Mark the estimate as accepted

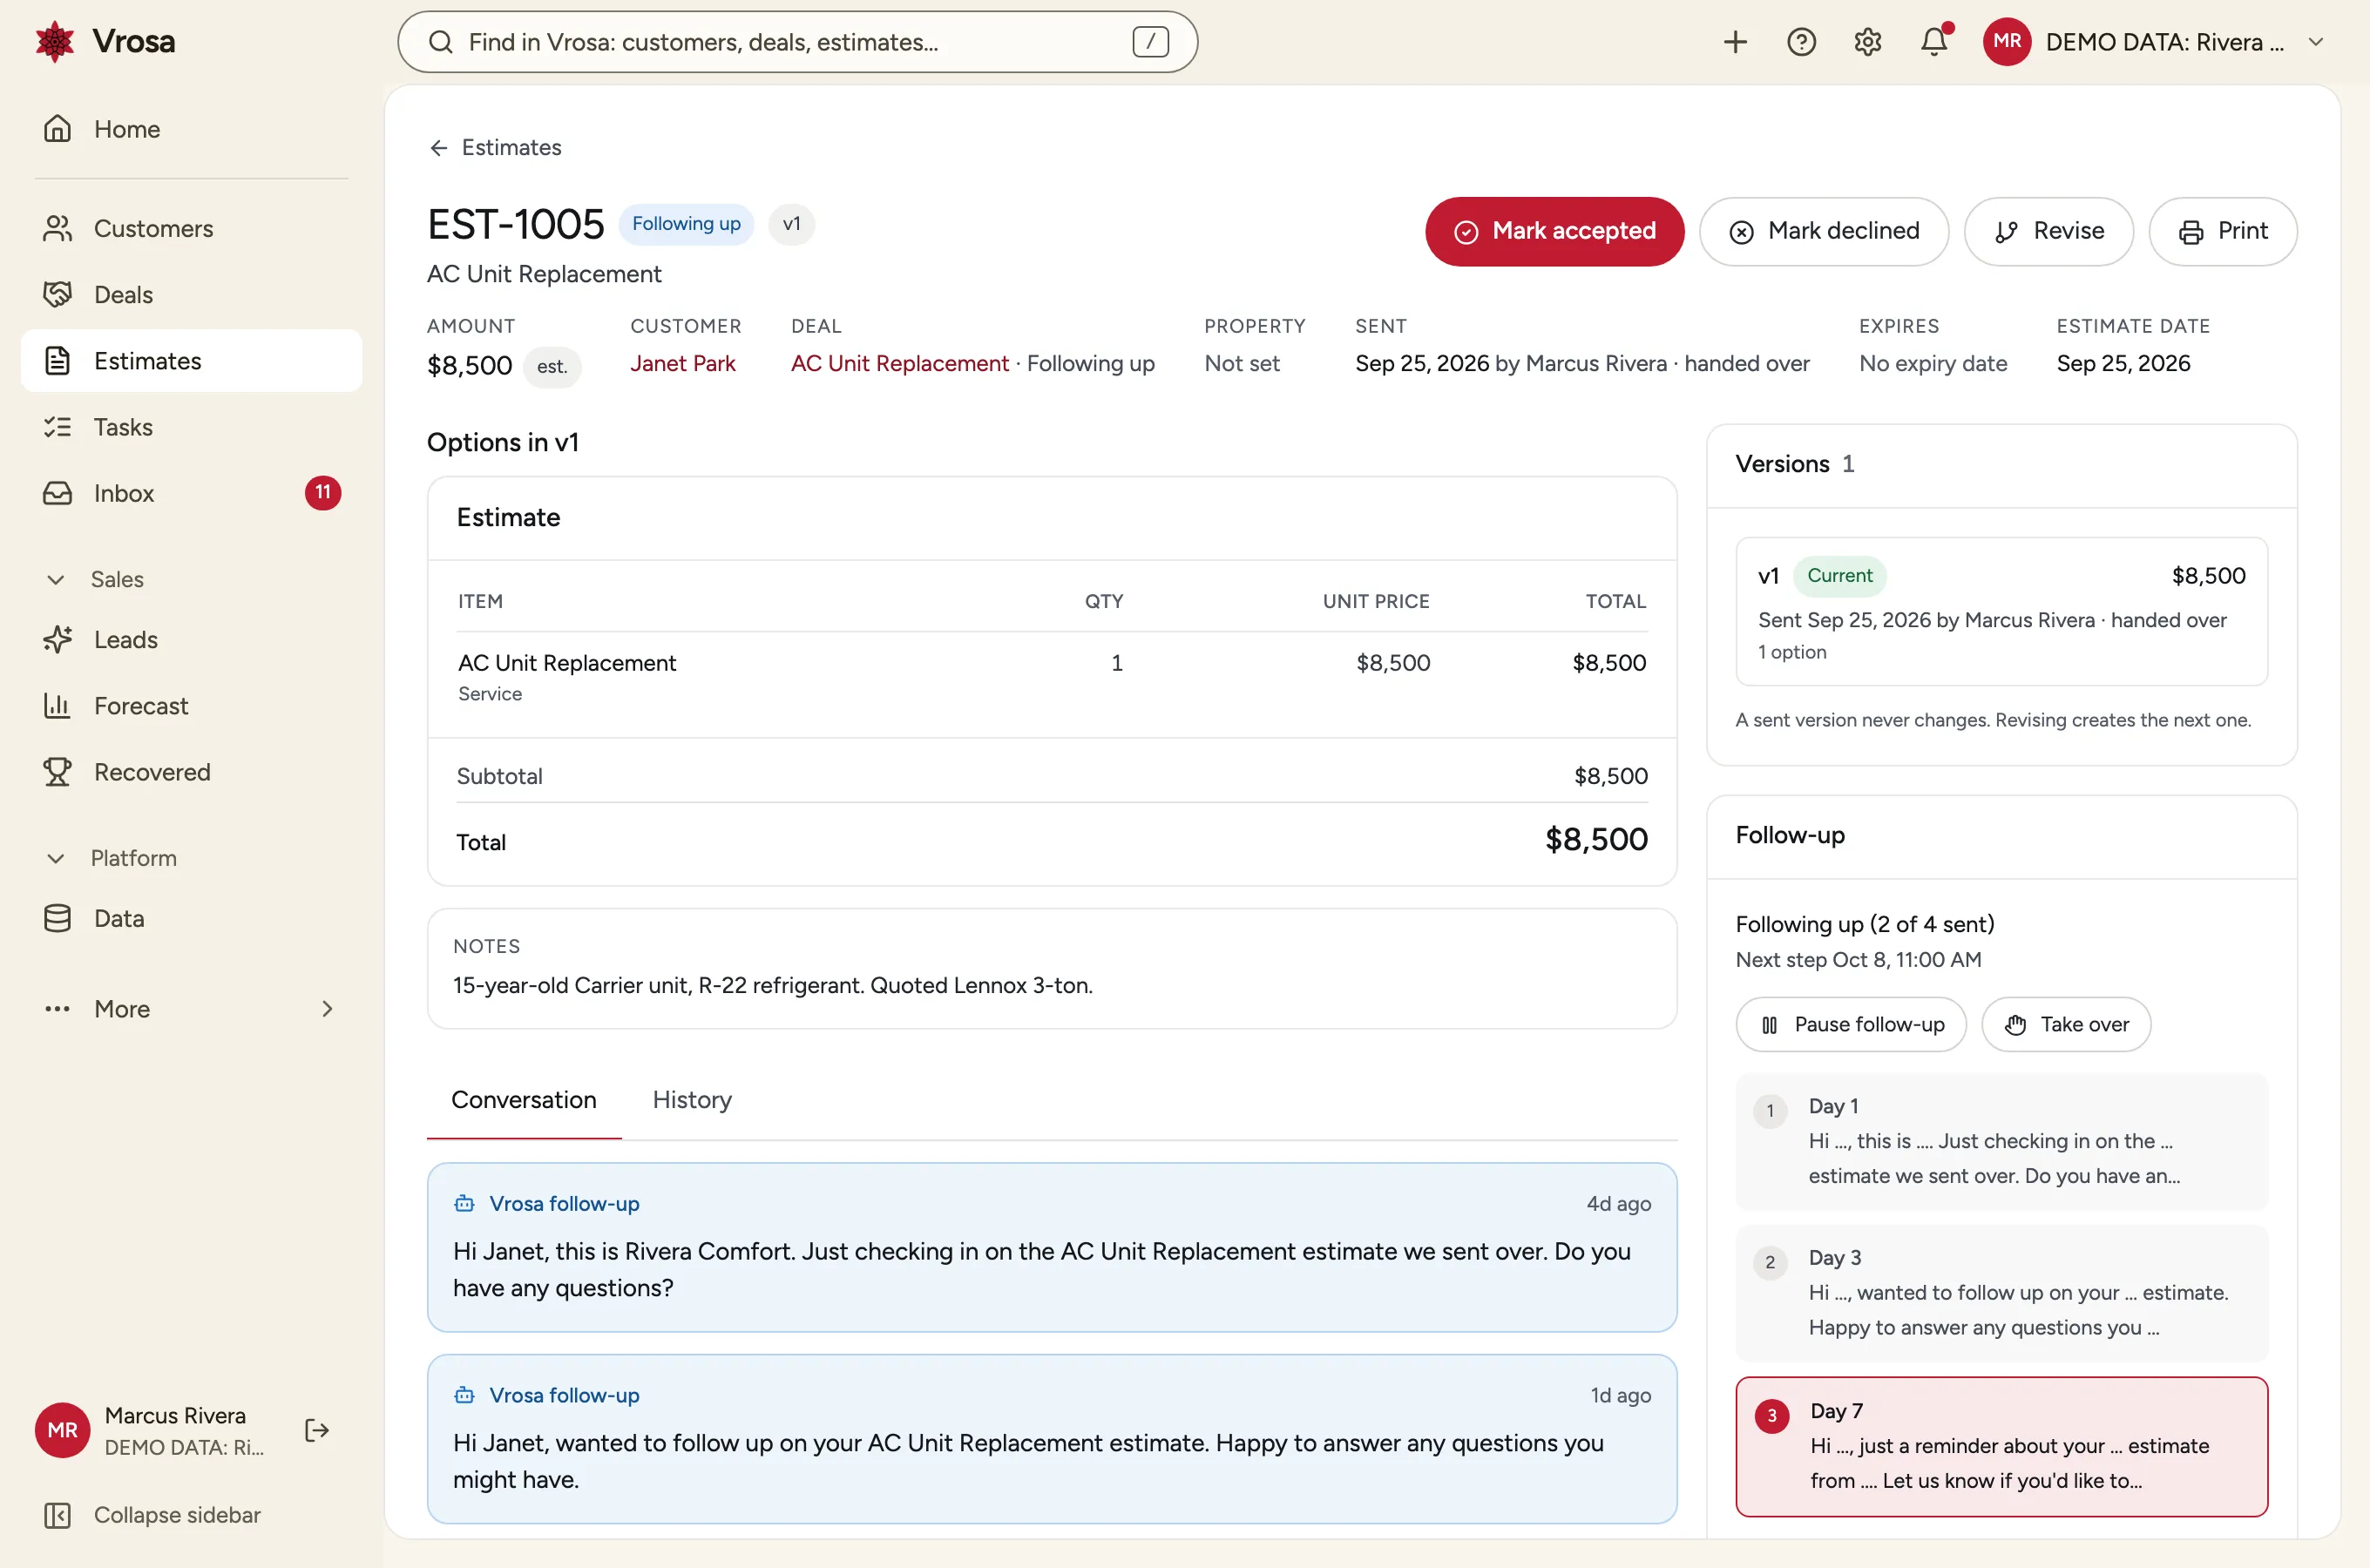[1554, 231]
